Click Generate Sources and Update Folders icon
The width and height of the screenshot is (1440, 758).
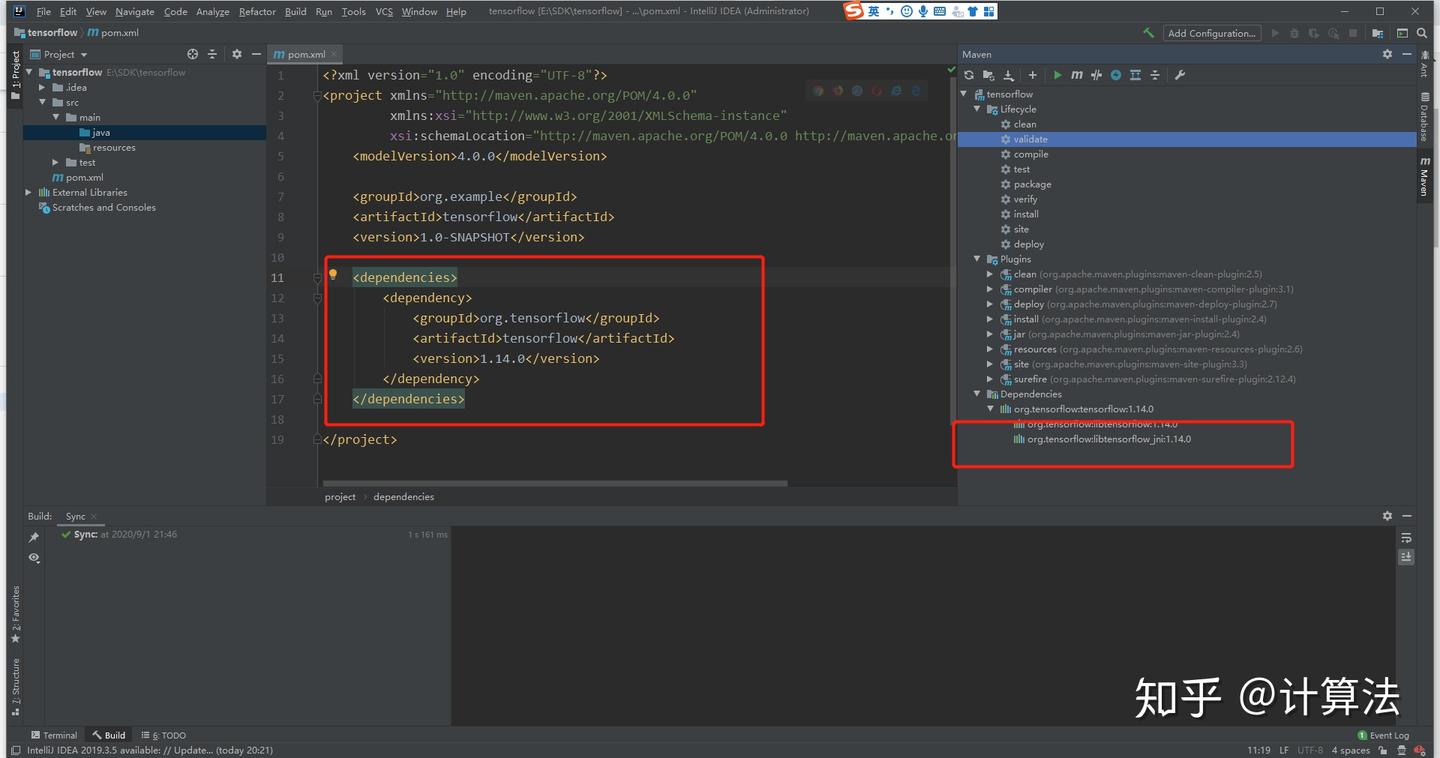(988, 75)
